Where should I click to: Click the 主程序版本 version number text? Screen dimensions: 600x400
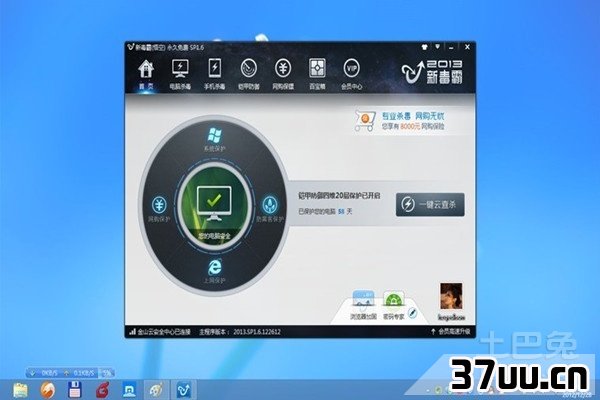240,332
